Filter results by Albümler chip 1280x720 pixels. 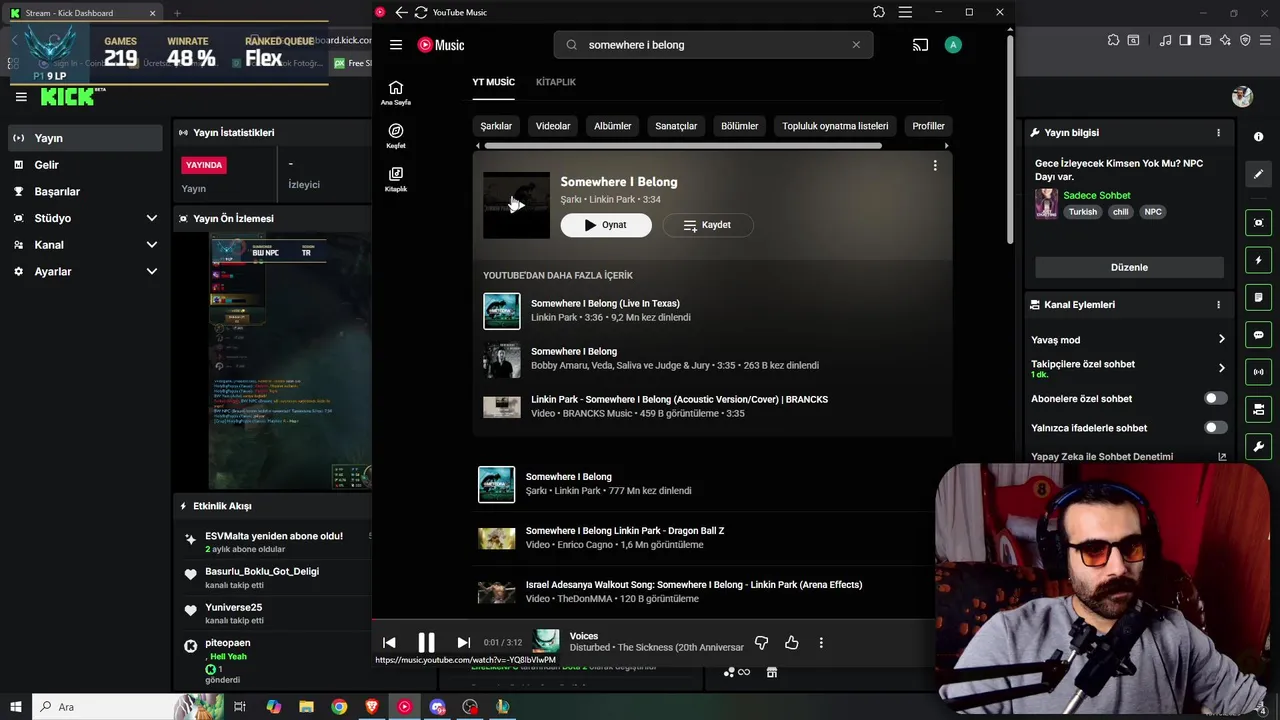pyautogui.click(x=613, y=126)
